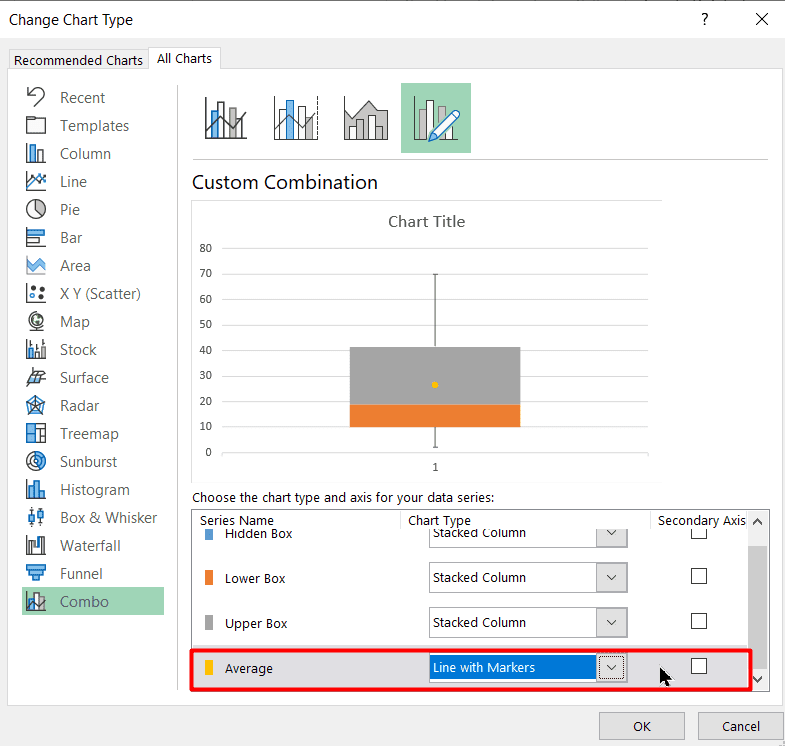Select the Upper Box series name

click(x=256, y=623)
